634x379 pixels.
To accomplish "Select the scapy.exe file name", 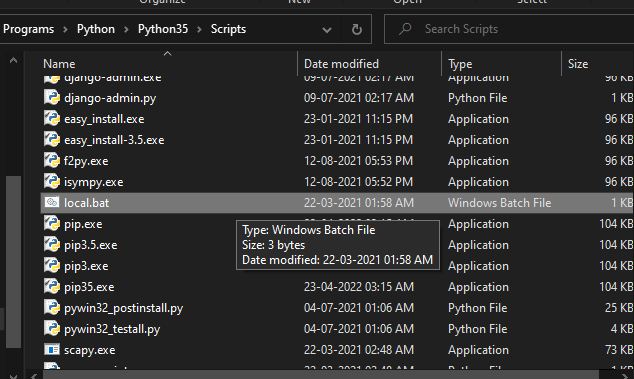I will (x=89, y=351).
